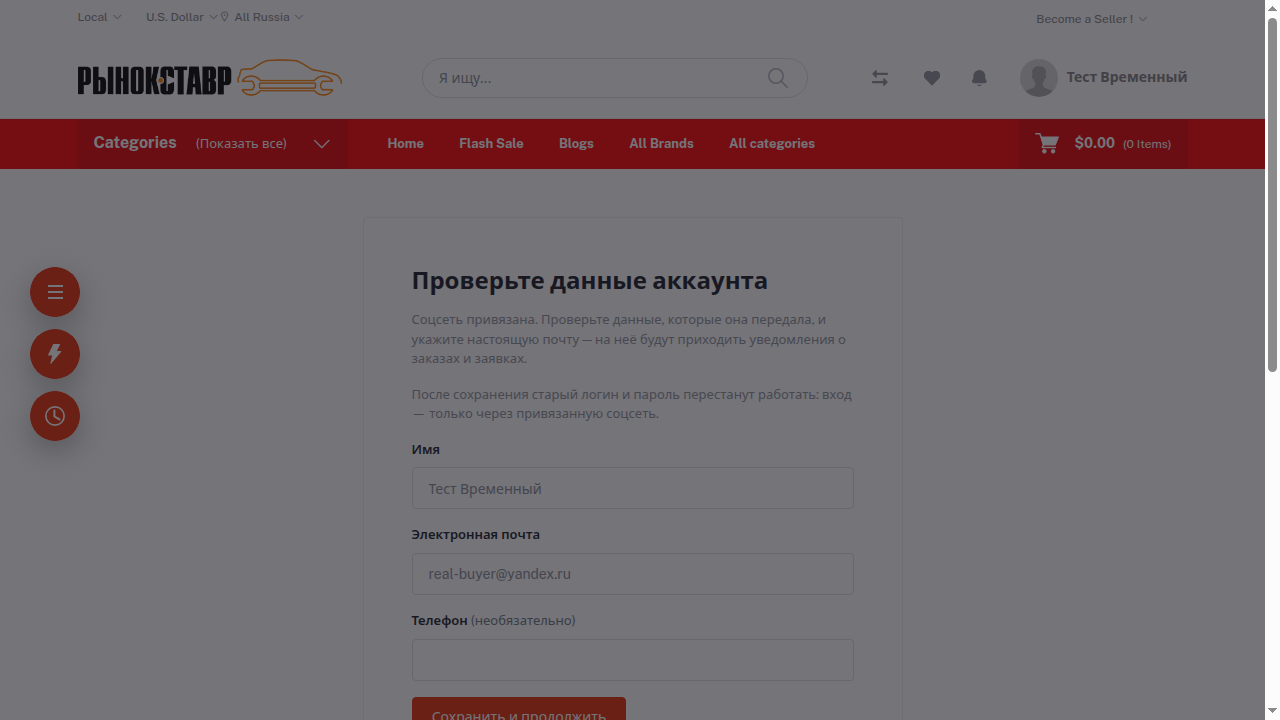Open the shopping cart icon
1280x720 pixels.
pos(1047,143)
